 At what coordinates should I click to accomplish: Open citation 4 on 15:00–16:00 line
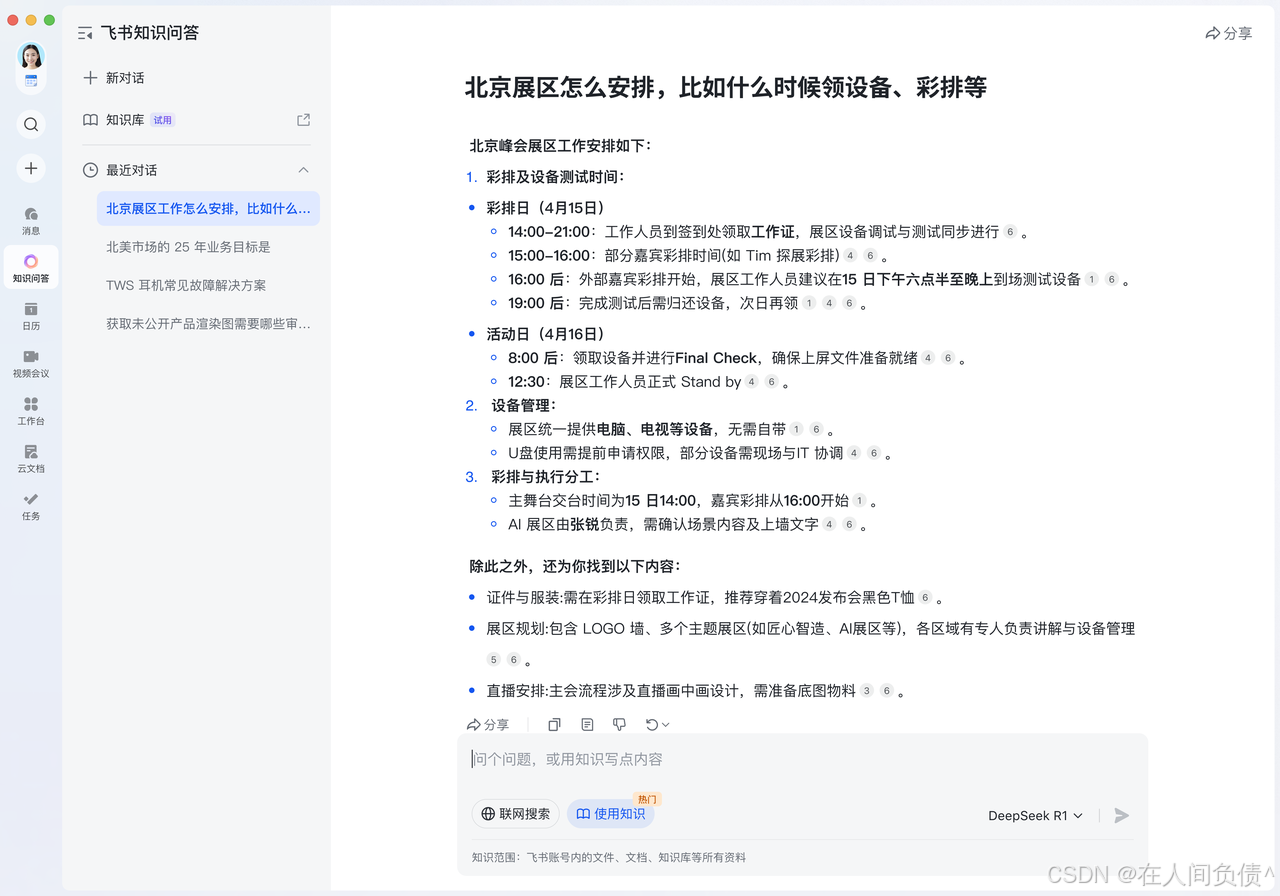[x=850, y=256]
